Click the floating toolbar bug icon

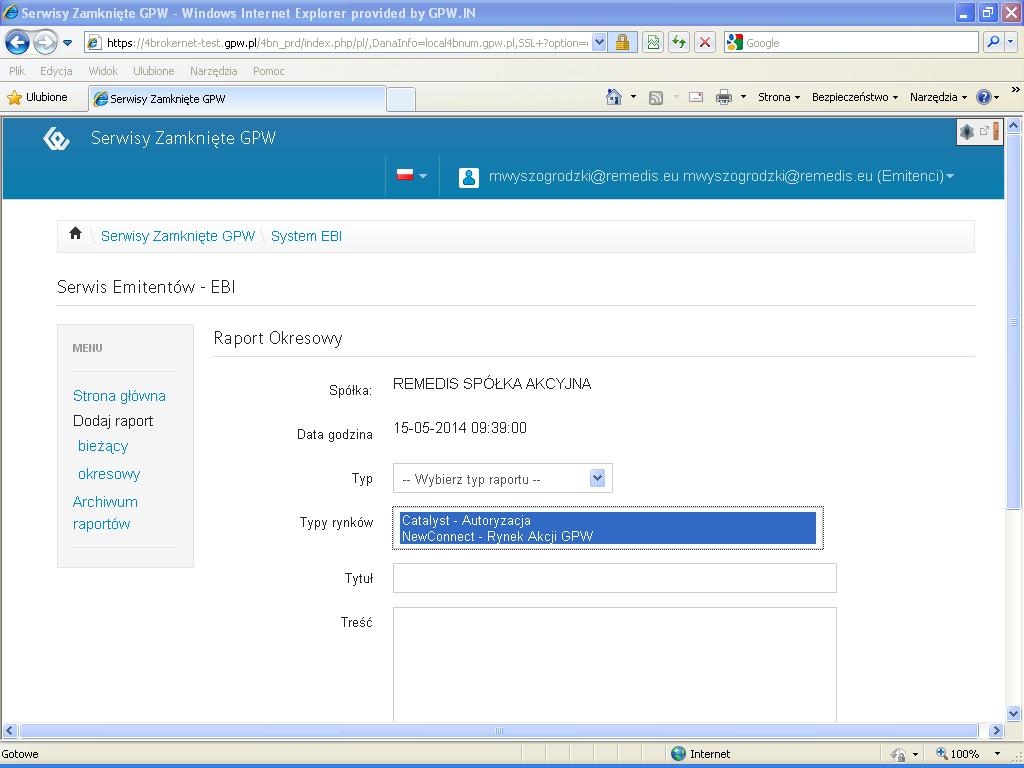point(967,132)
